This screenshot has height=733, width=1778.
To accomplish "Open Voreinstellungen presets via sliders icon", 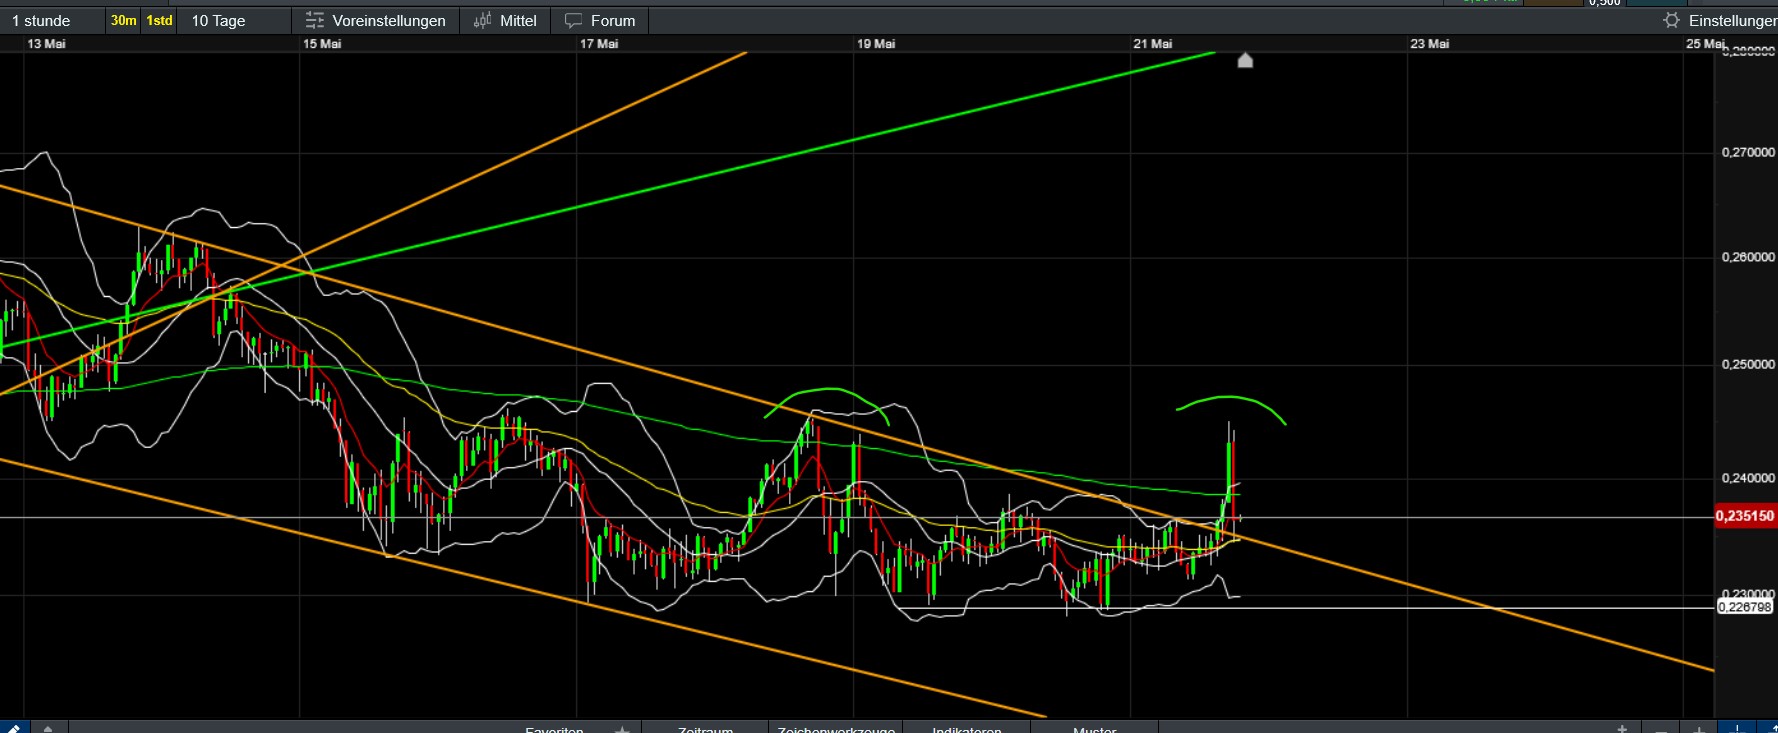I will pos(315,20).
